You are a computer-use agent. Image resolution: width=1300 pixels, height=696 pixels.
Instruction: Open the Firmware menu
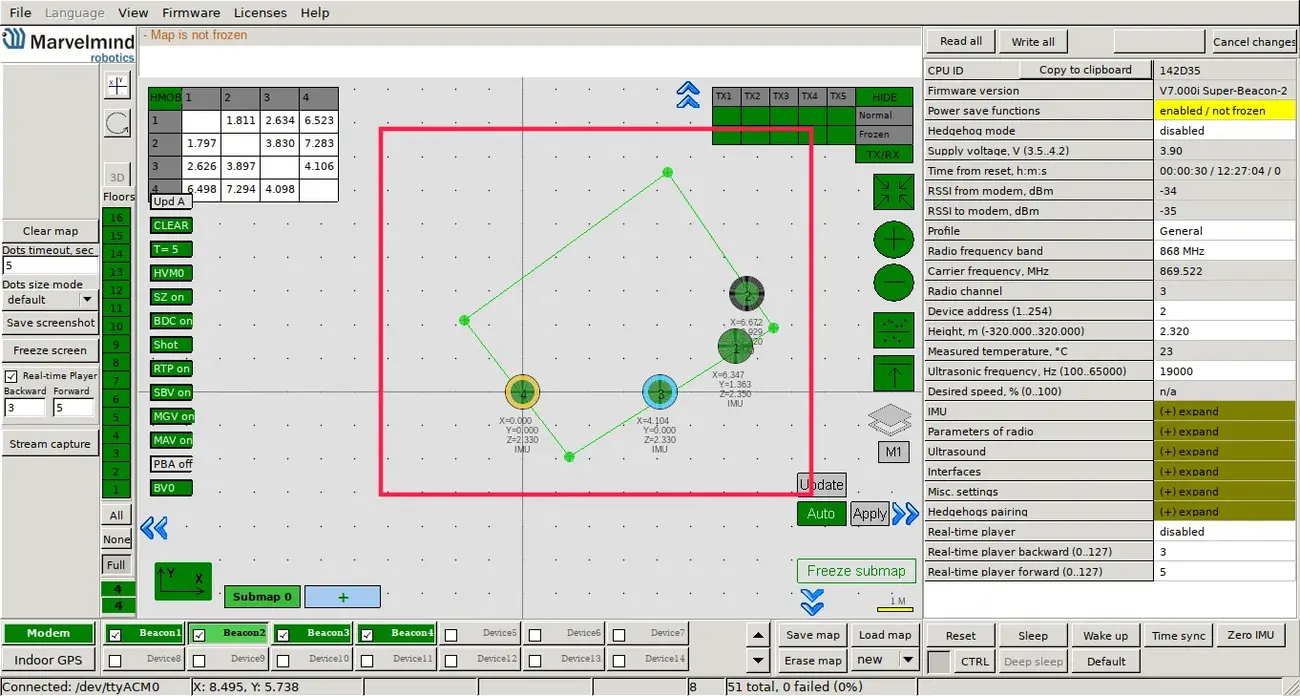[x=191, y=13]
